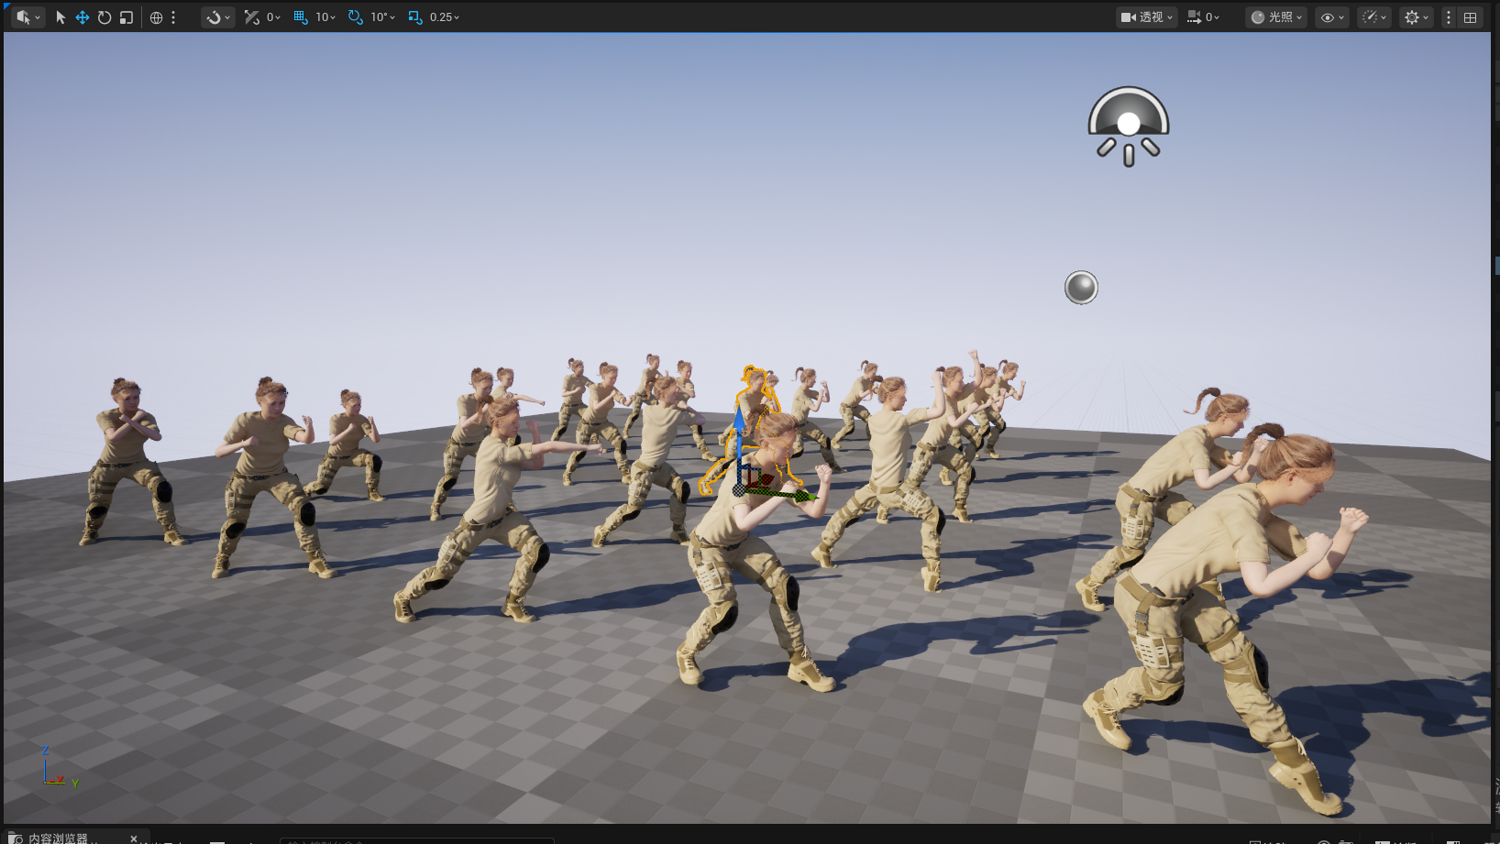Screen dimensions: 1500x844
Task: Open the gear viewport settings button
Action: [1416, 17]
